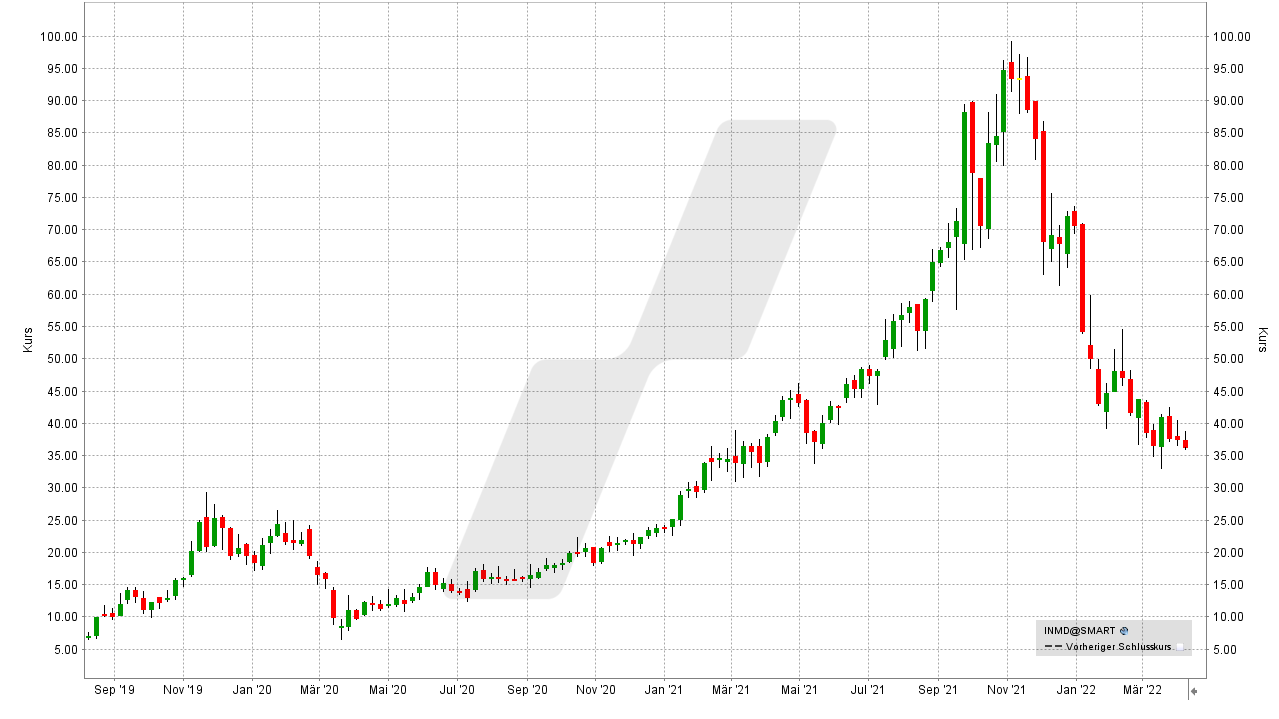
Task: Click 100.00 on the right price axis
Action: click(1231, 37)
